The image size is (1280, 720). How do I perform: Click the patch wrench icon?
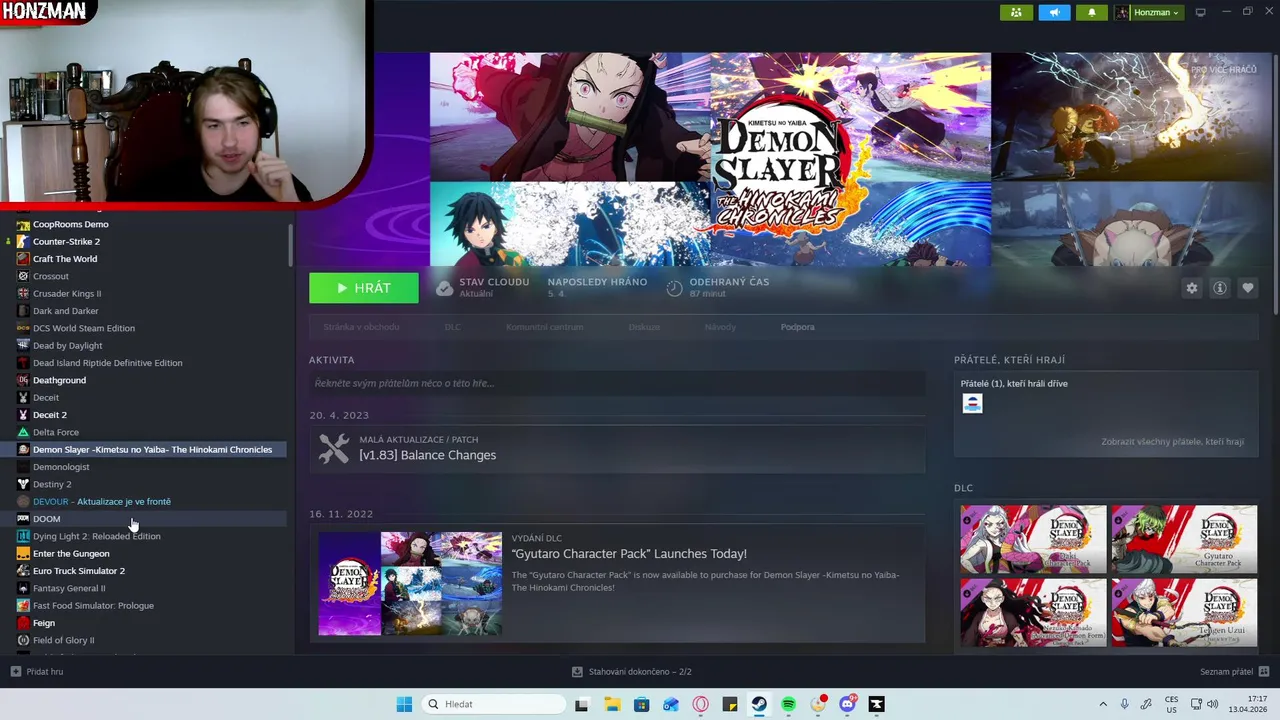point(334,448)
